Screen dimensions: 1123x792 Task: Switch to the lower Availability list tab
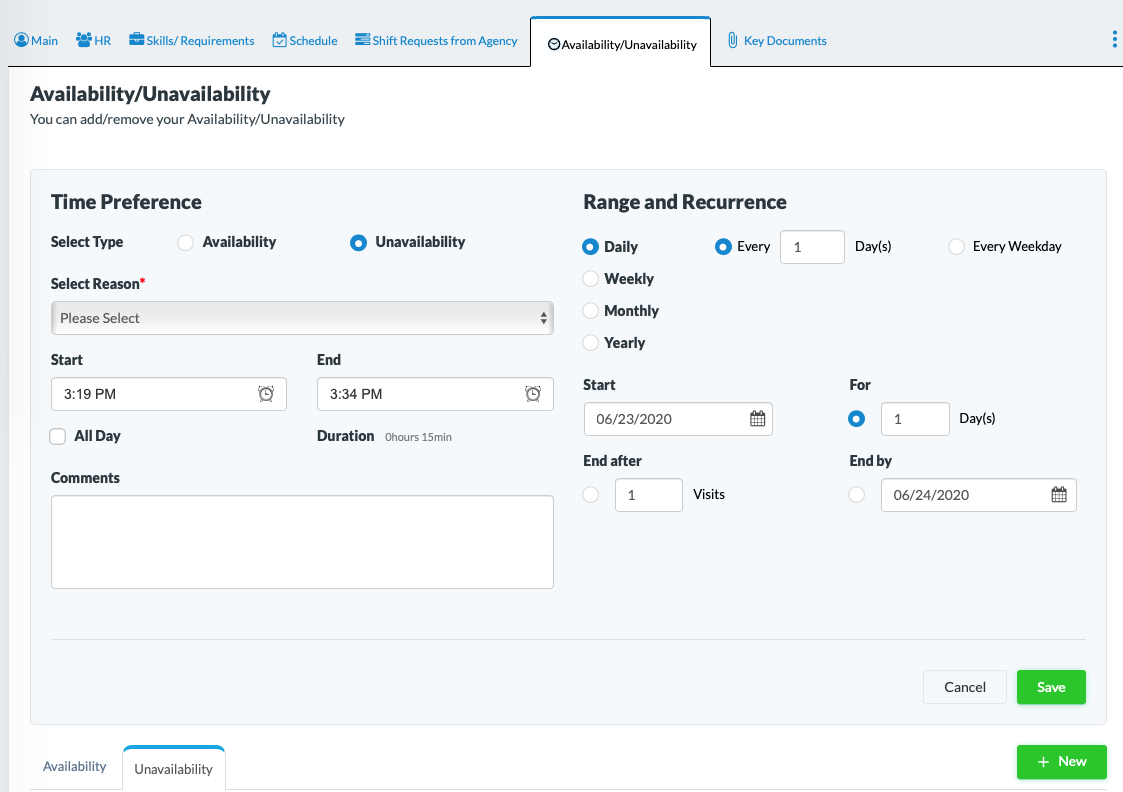(x=75, y=767)
